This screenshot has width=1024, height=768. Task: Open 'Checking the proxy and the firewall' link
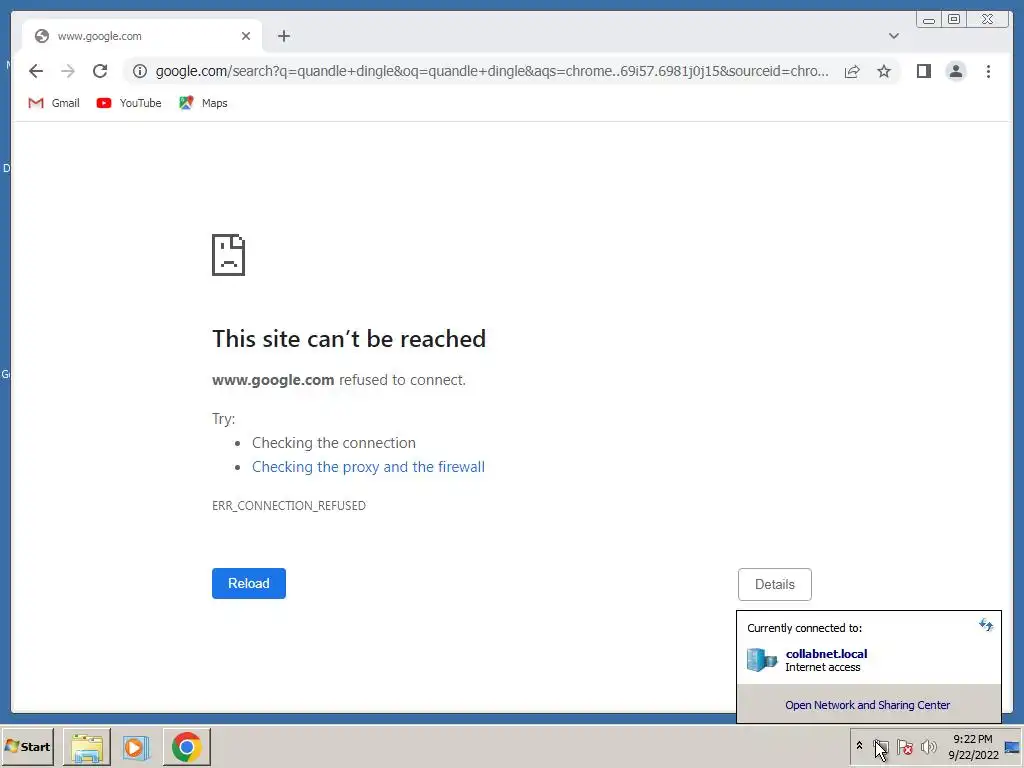pos(368,467)
